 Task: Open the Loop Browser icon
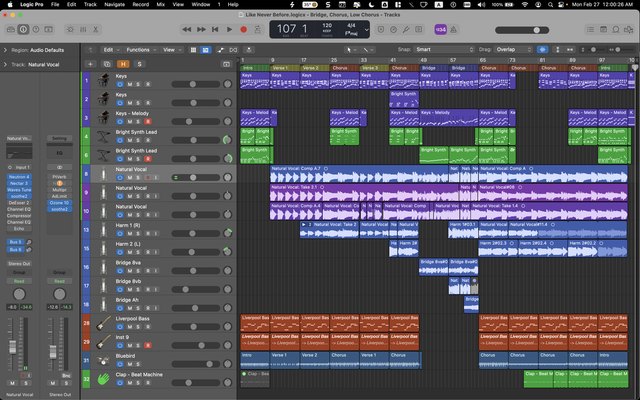616,29
